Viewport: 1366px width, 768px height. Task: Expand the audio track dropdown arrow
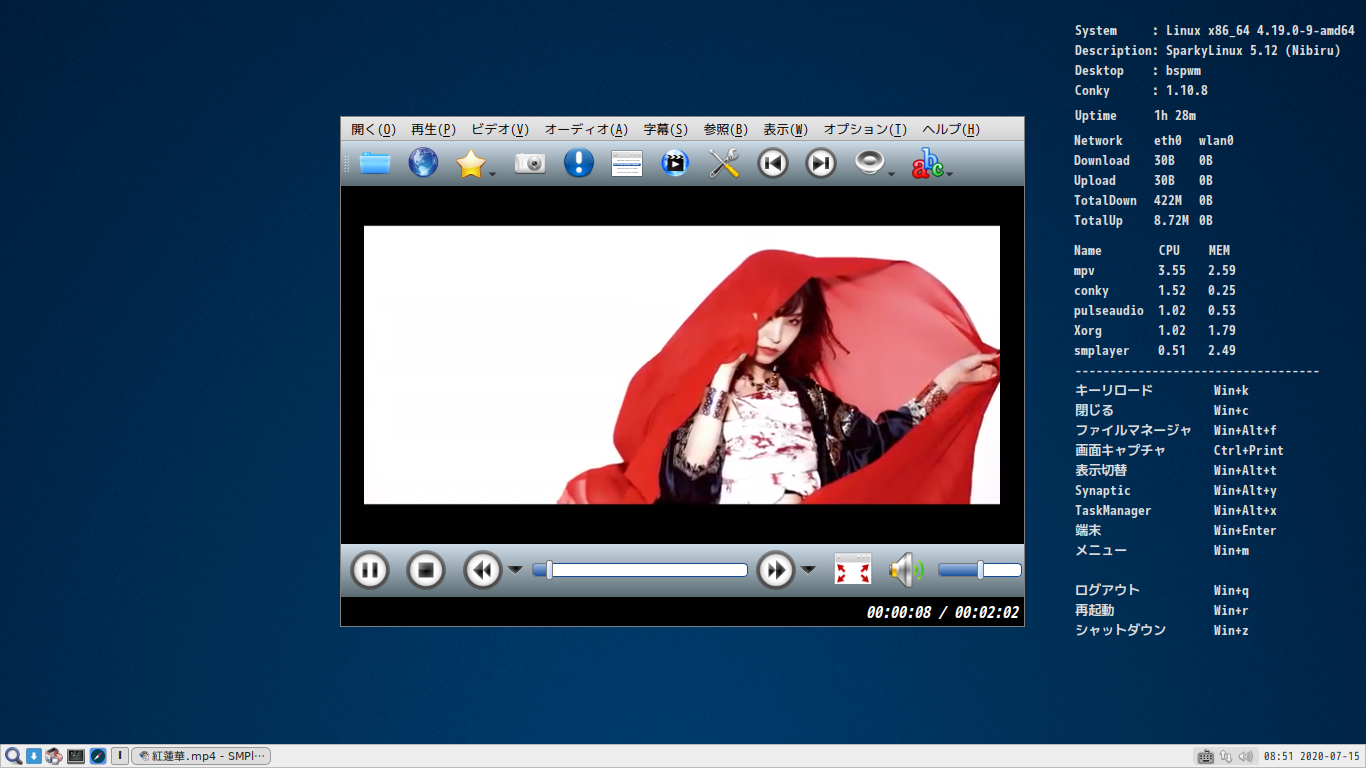pos(891,174)
